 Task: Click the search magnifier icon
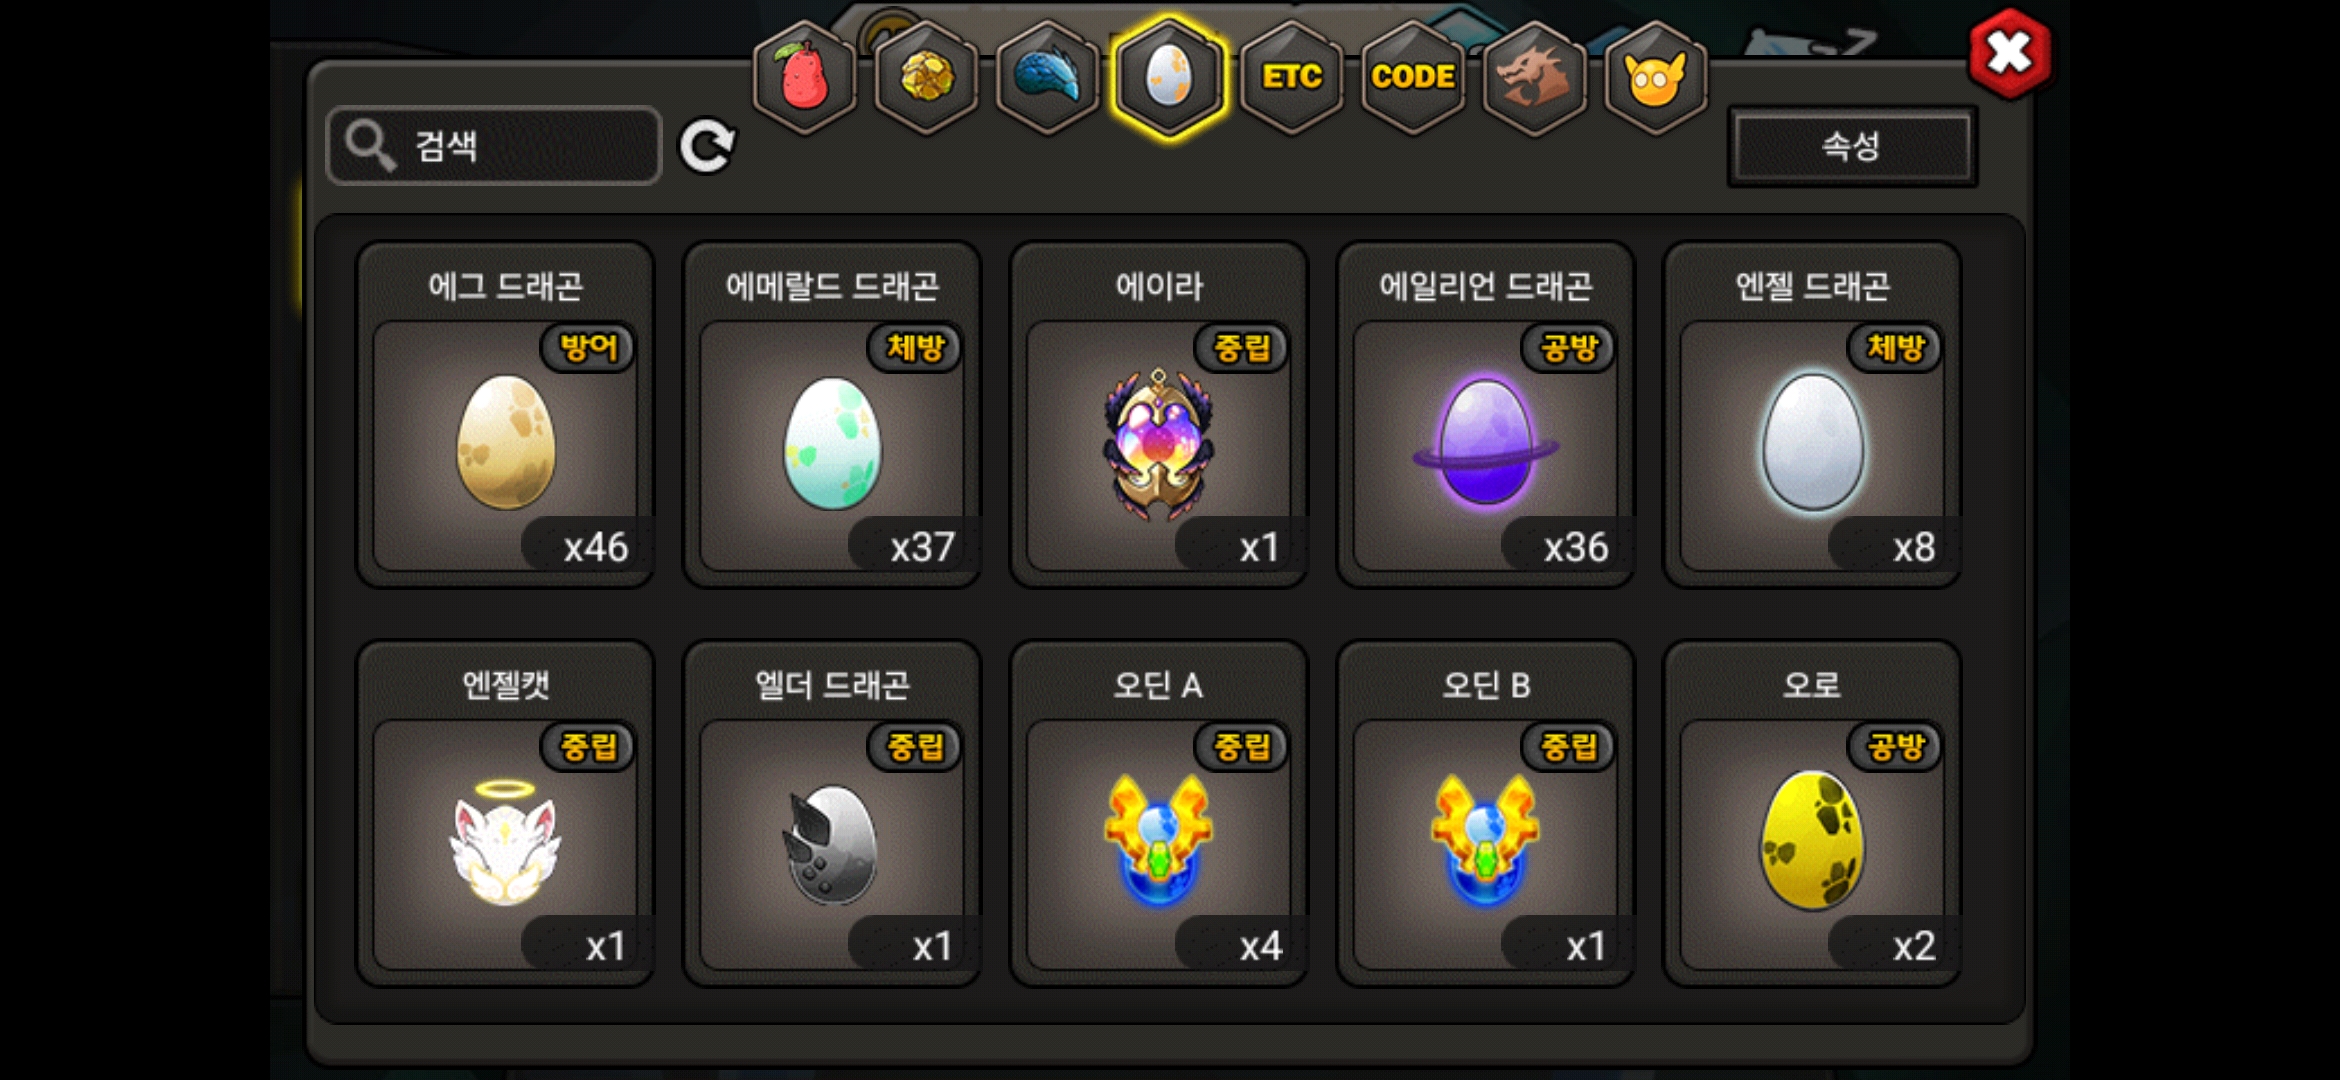pos(370,147)
